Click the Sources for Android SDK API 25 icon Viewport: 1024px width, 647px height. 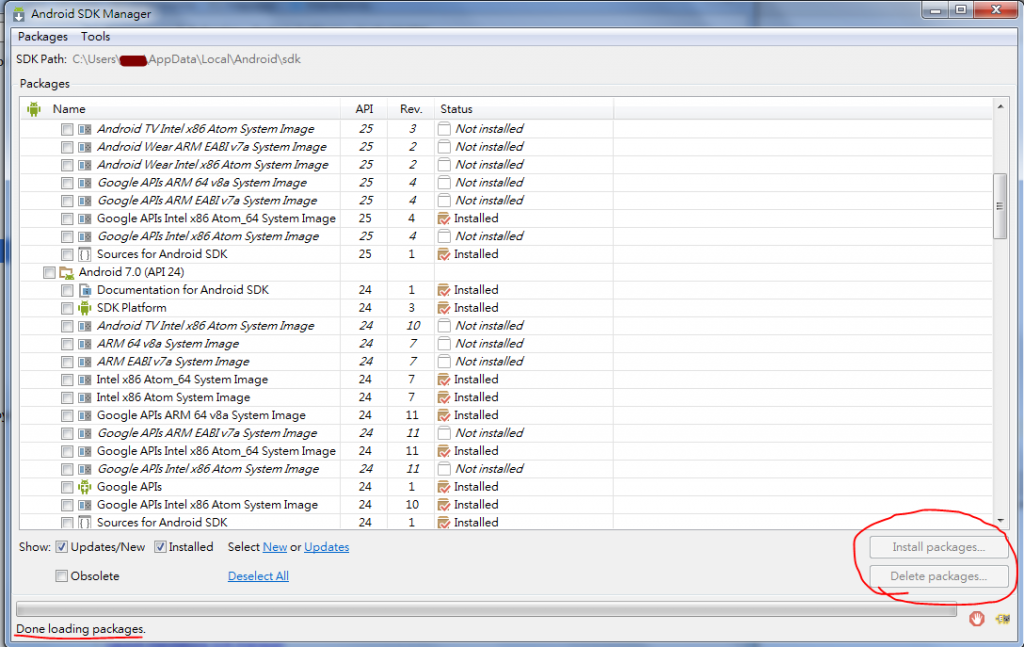click(x=85, y=254)
